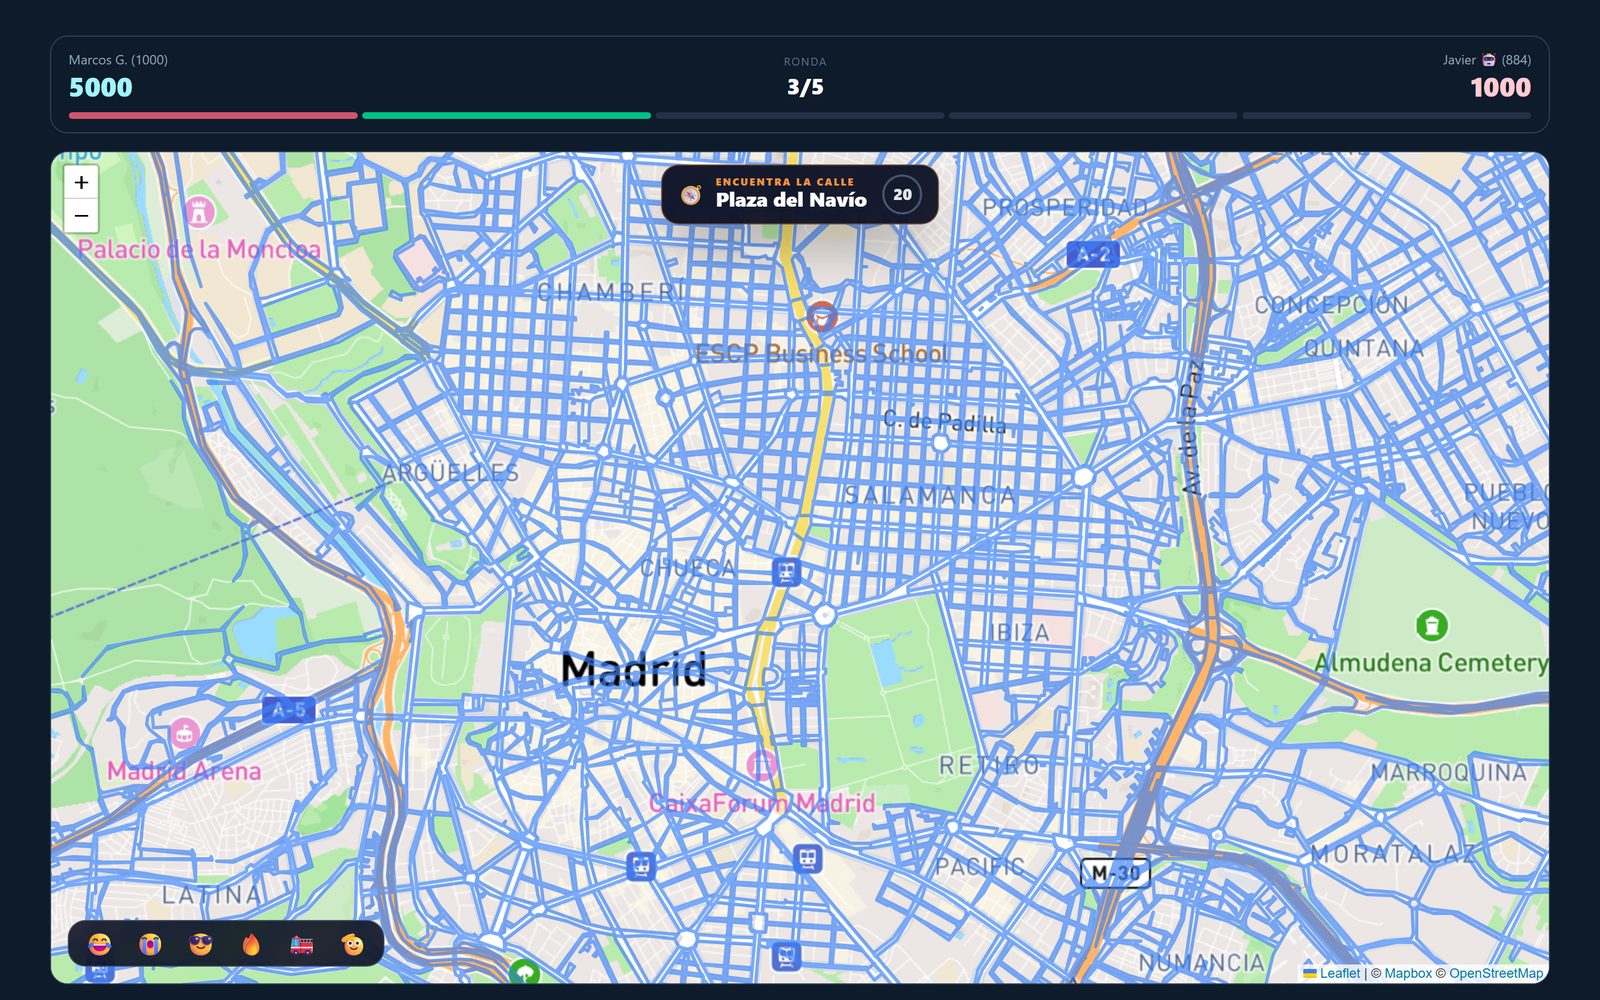Click the Concepción neighborhood label

pyautogui.click(x=1331, y=305)
